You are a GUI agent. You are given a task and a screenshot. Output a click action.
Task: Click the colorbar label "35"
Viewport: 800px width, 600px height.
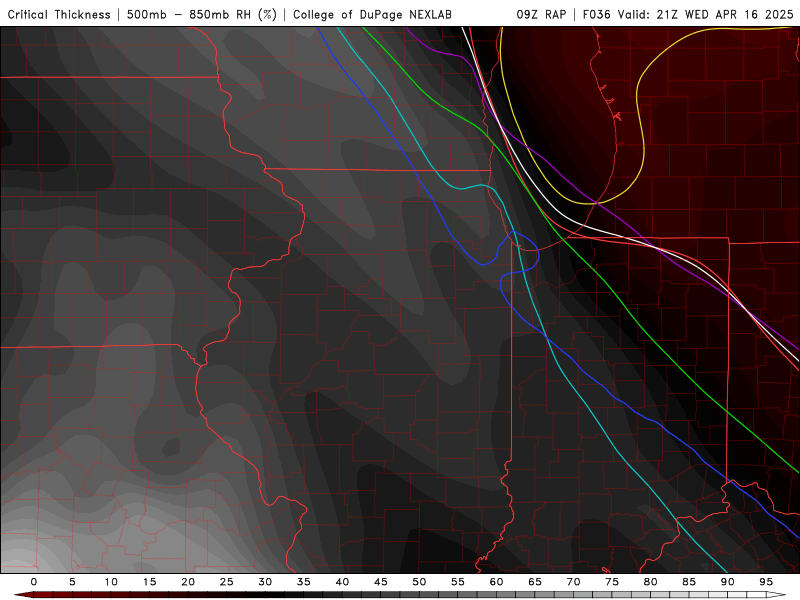tap(304, 582)
